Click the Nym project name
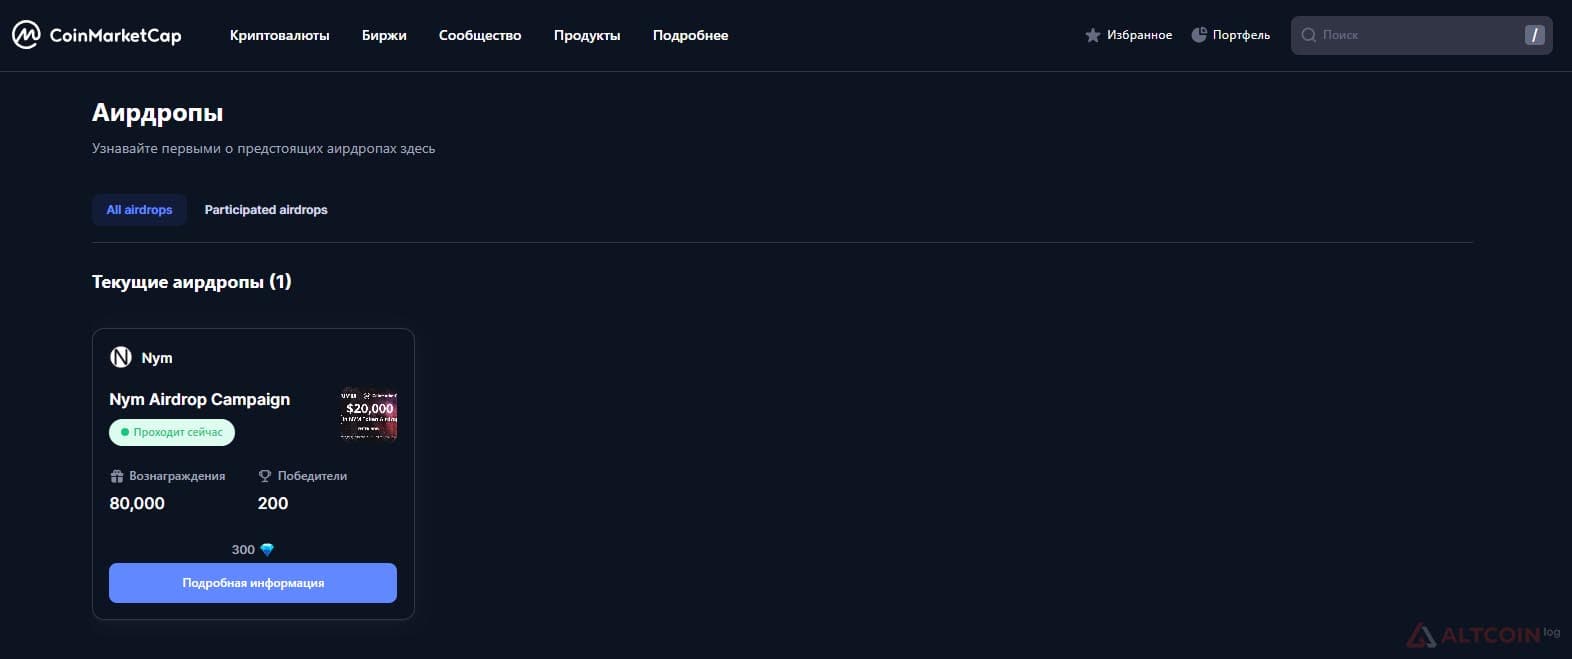Image resolution: width=1572 pixels, height=659 pixels. (x=157, y=358)
